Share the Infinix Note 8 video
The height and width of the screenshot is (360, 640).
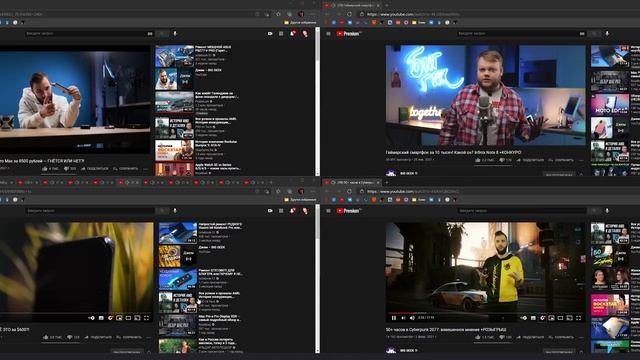(531, 160)
